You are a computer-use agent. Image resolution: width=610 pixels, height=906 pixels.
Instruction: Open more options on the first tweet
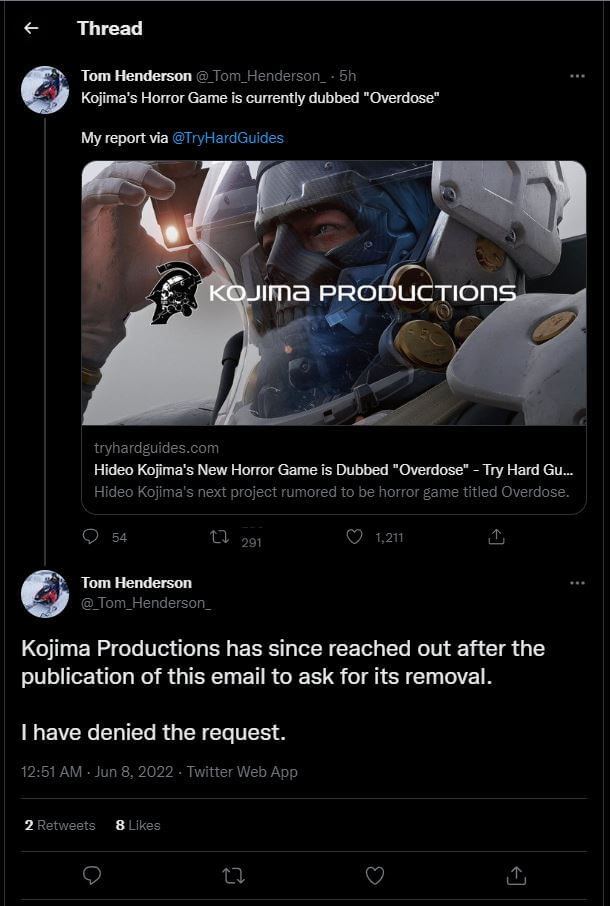tap(577, 76)
